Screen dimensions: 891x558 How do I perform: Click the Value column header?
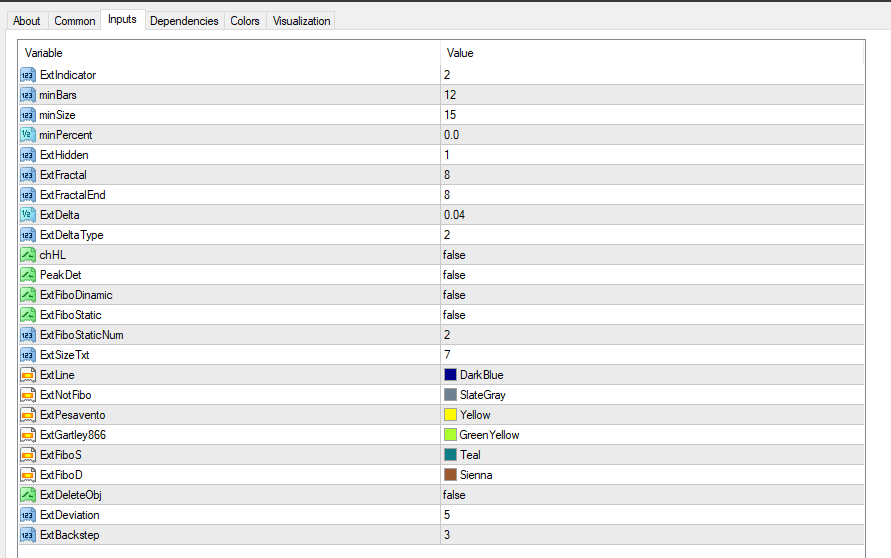click(460, 53)
